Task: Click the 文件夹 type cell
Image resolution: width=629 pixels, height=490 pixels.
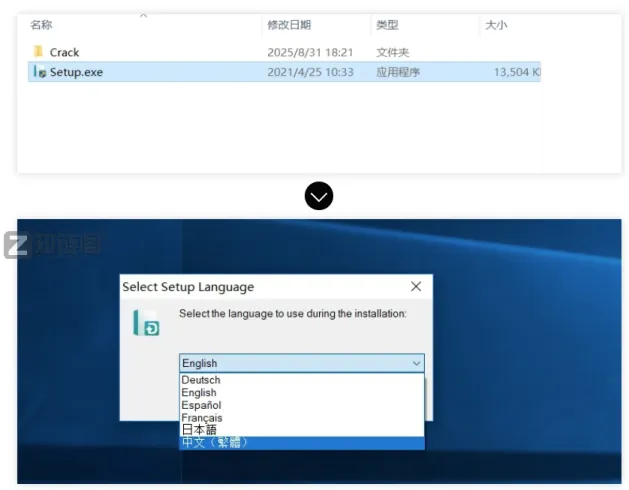Action: pyautogui.click(x=393, y=53)
